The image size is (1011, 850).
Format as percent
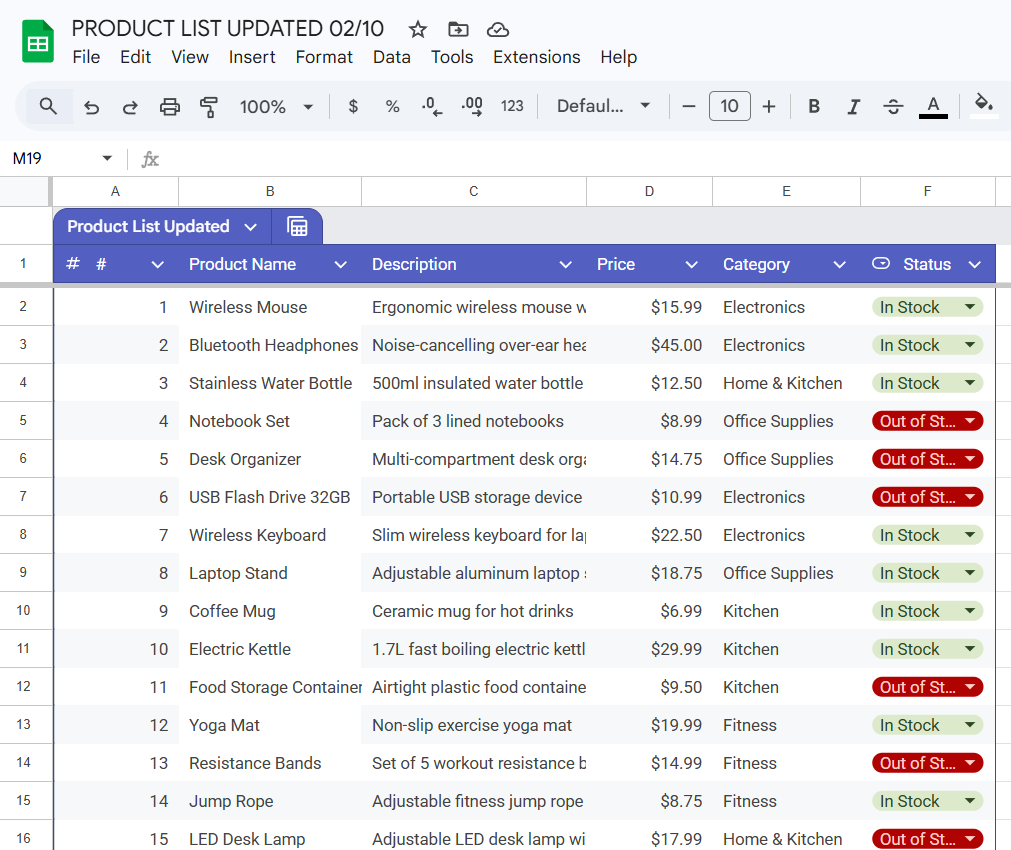pos(392,106)
